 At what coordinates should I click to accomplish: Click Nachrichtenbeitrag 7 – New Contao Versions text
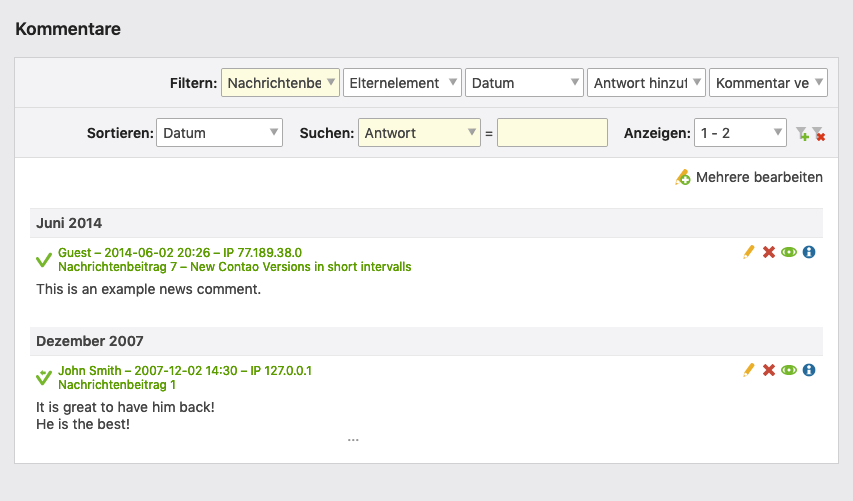(x=234, y=267)
